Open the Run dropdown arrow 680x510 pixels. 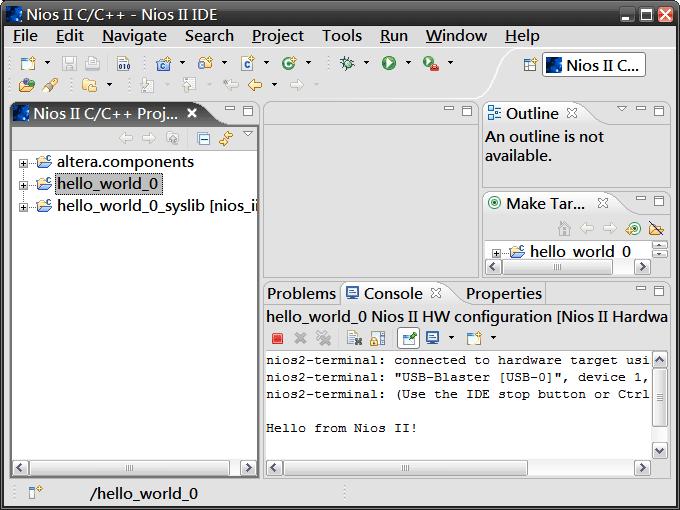408,63
